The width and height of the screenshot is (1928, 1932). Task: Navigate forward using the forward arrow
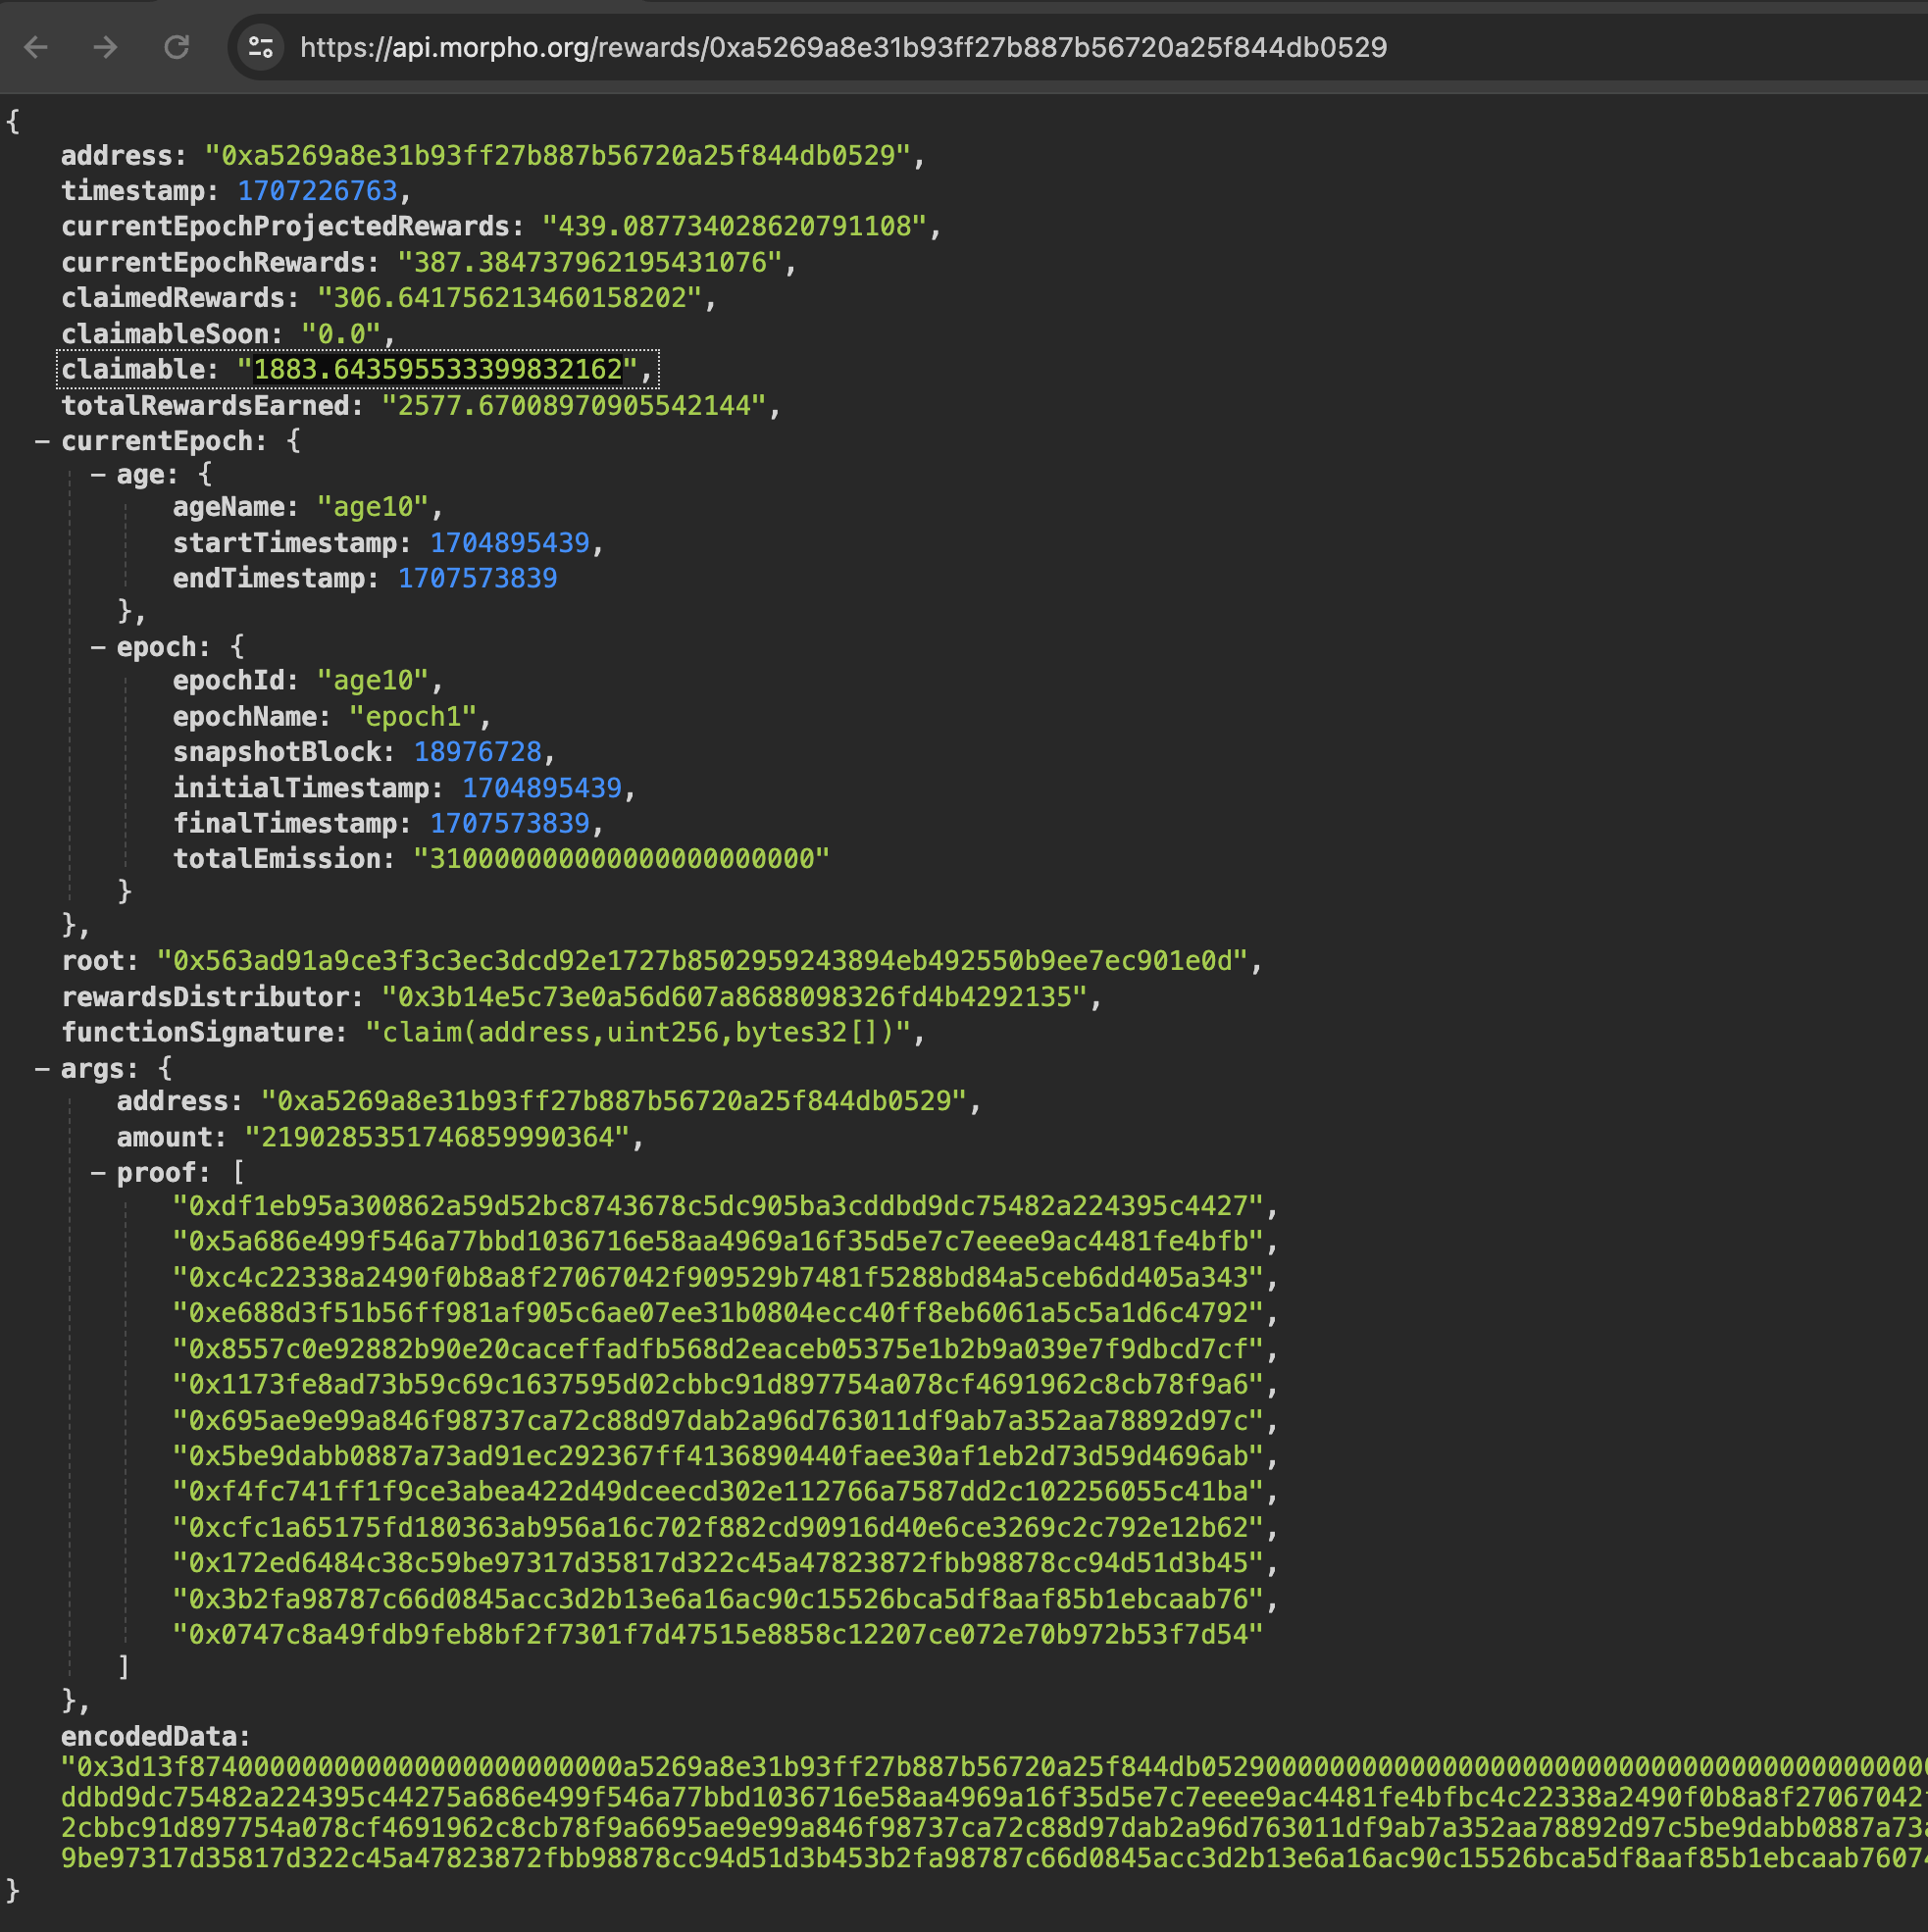click(x=105, y=47)
